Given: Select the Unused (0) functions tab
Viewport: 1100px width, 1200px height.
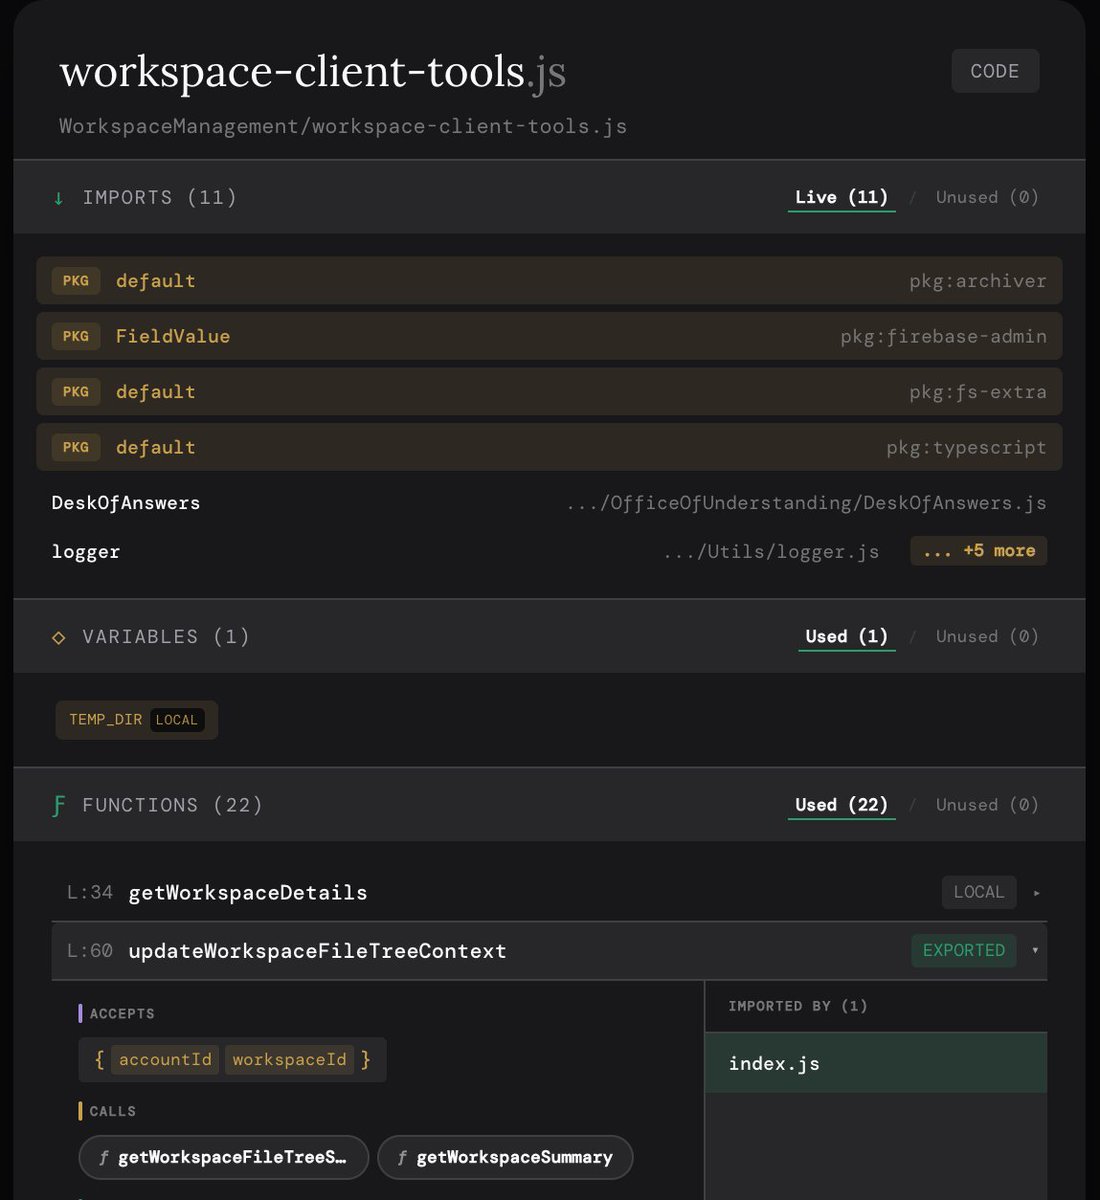Looking at the screenshot, I should coord(986,804).
